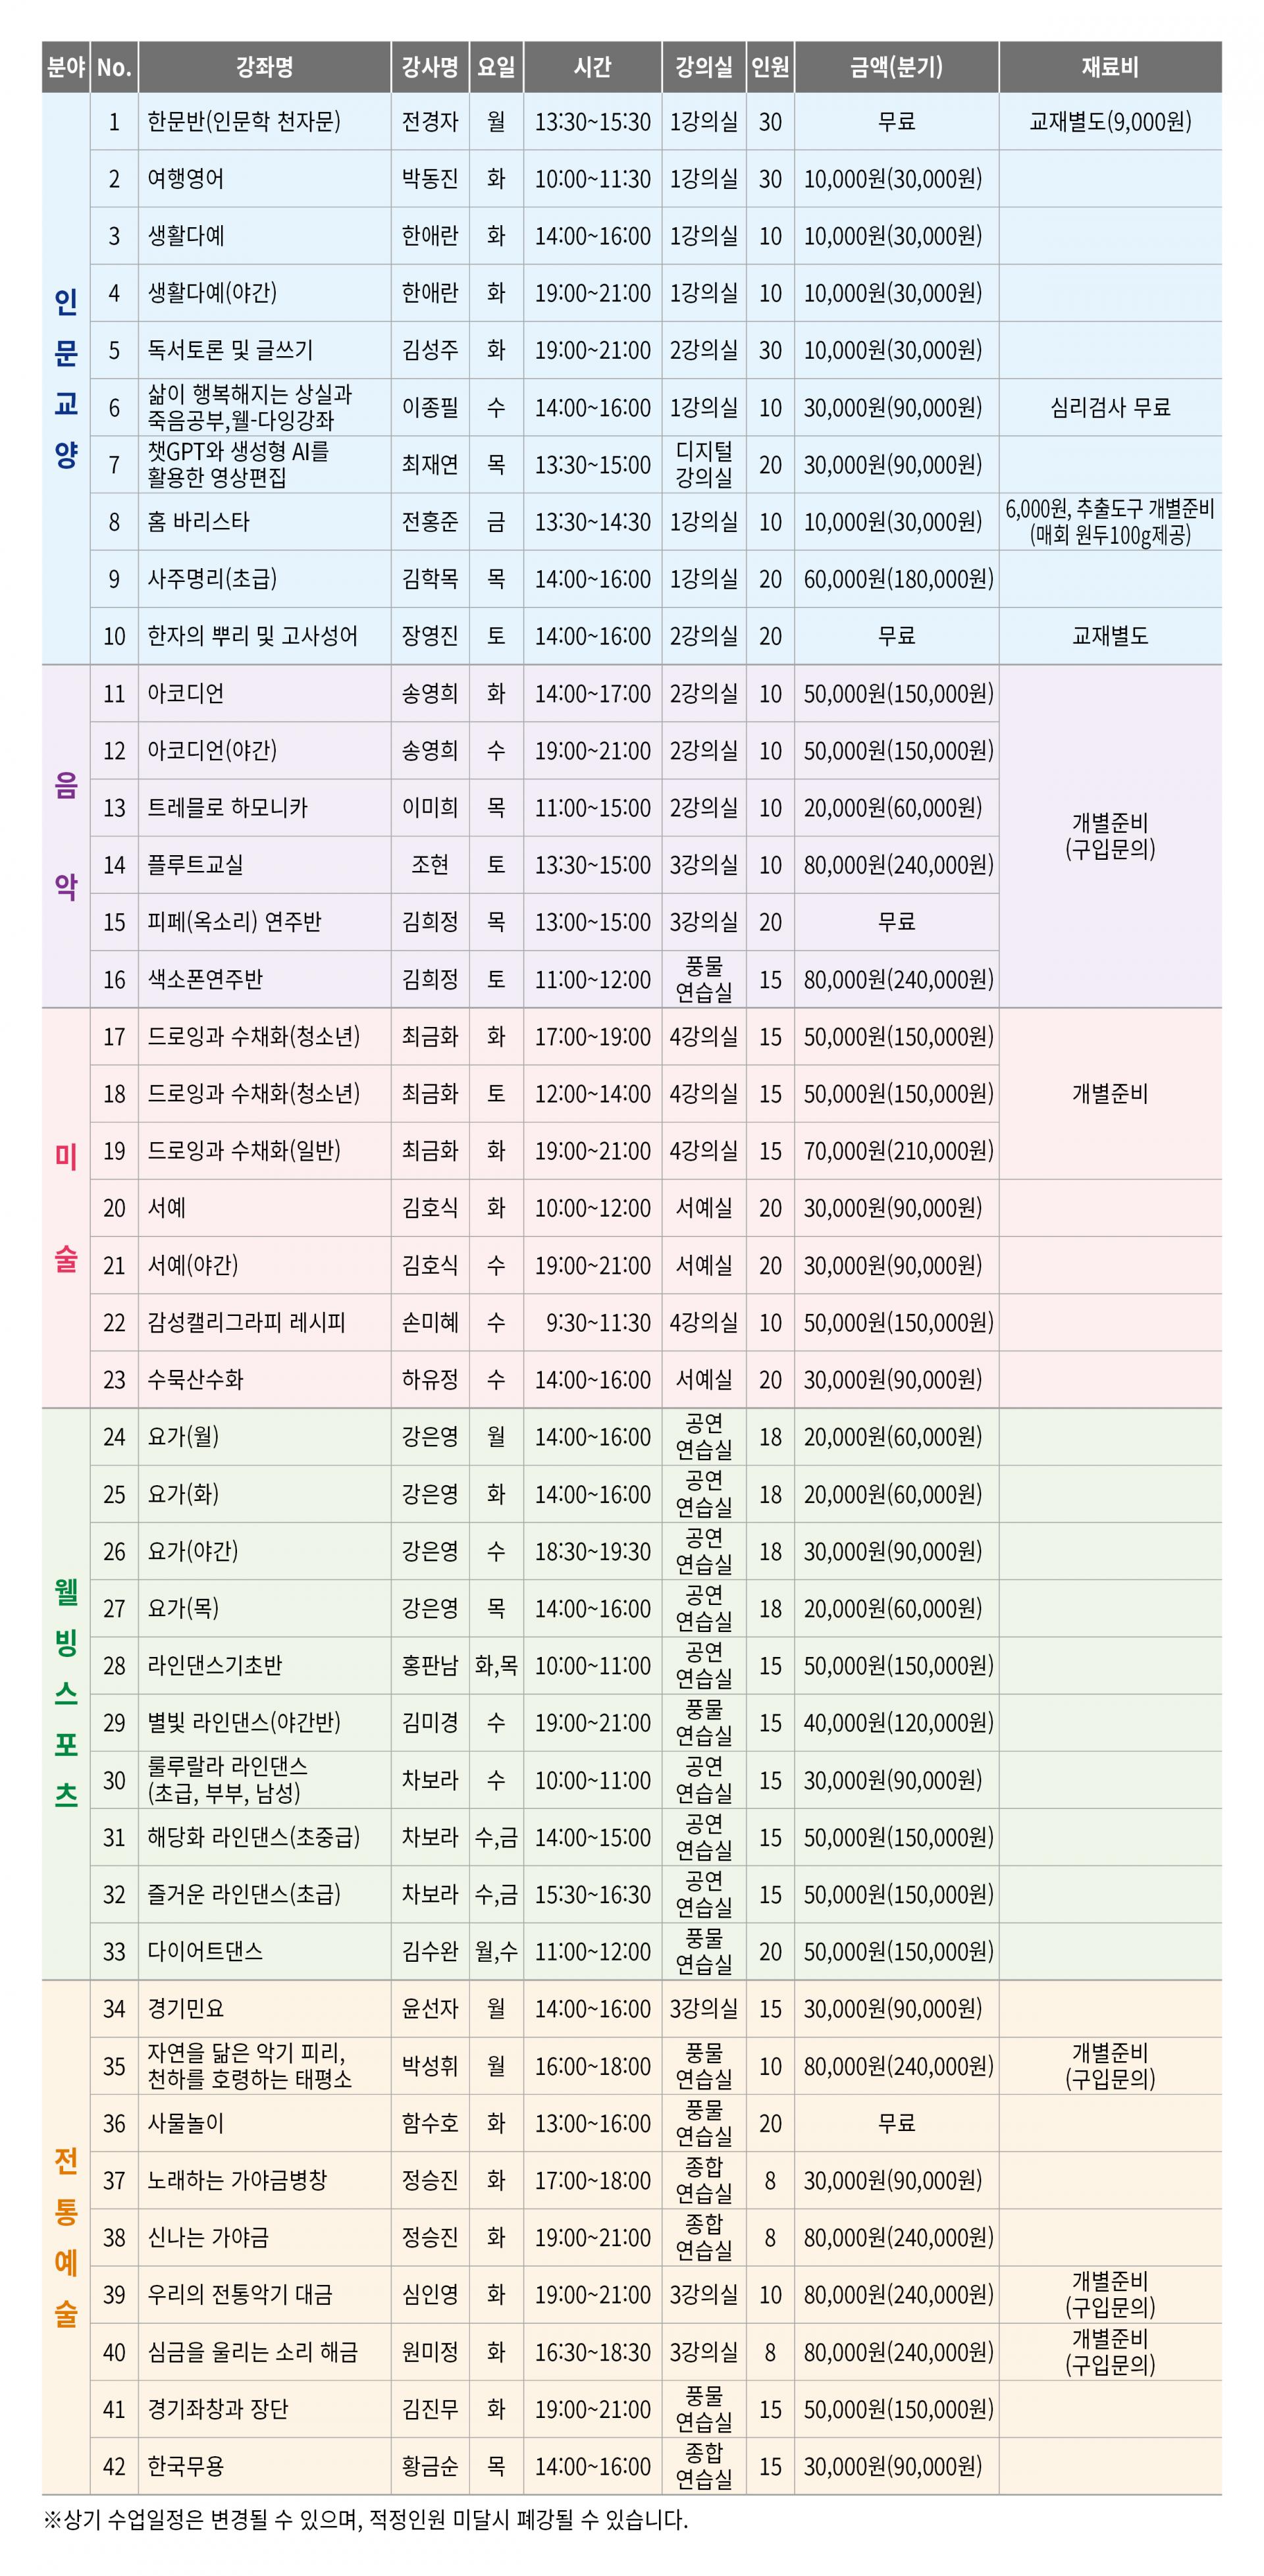Click the 심리검사 무료 materials cell
Screen dimensions: 1264x2576
1109,407
